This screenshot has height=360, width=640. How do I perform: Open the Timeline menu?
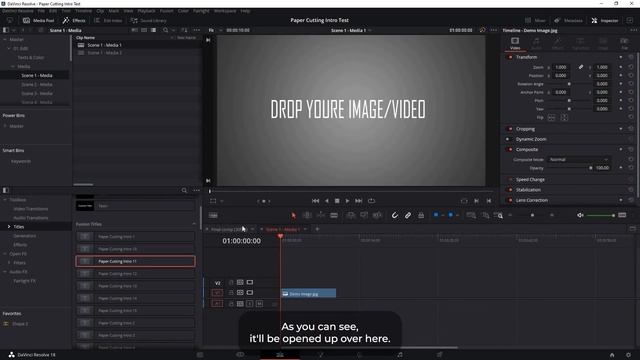point(83,11)
